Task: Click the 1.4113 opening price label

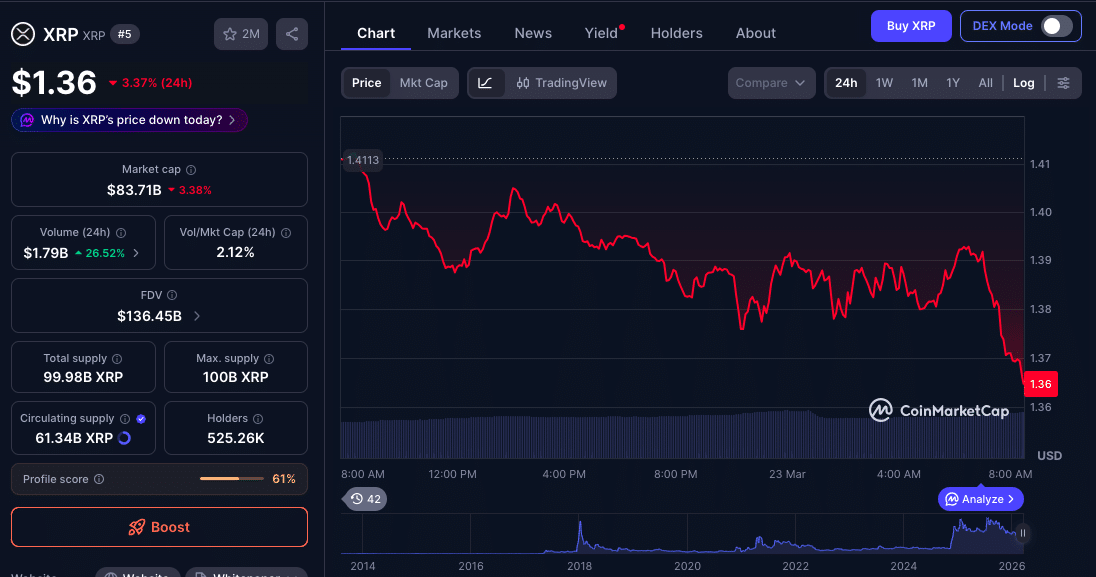Action: pyautogui.click(x=362, y=160)
